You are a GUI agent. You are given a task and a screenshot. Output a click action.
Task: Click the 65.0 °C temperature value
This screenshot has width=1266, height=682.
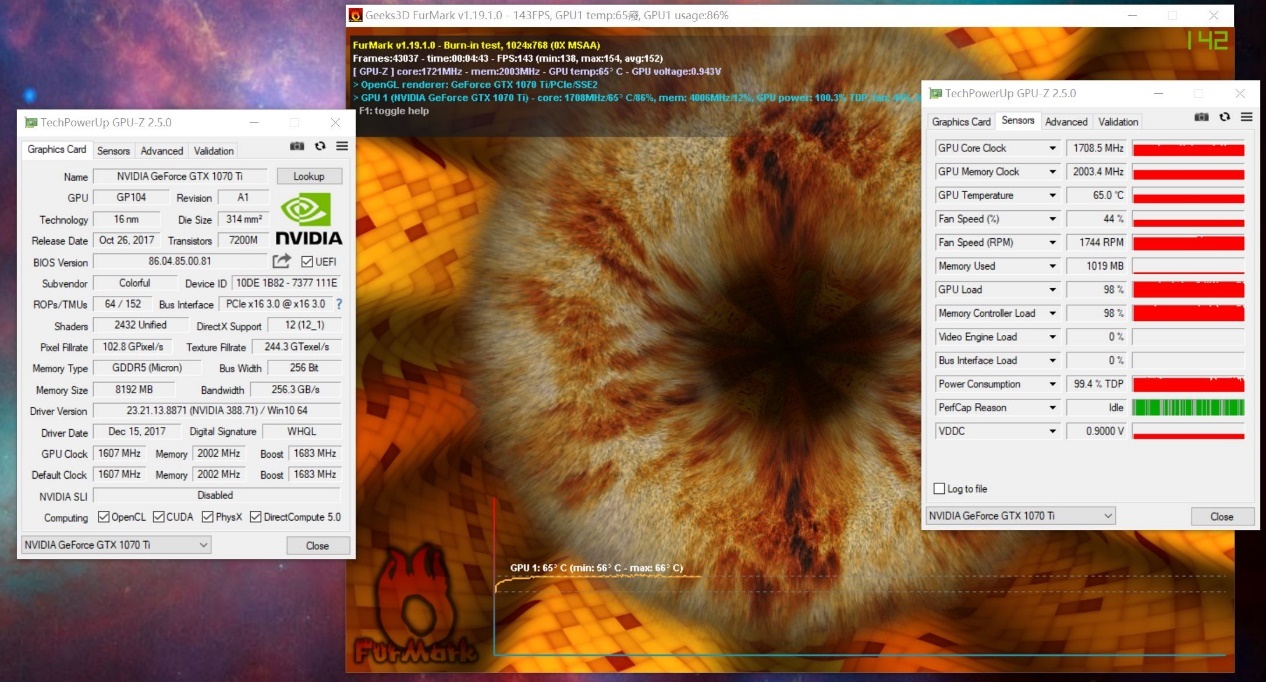click(x=1097, y=195)
